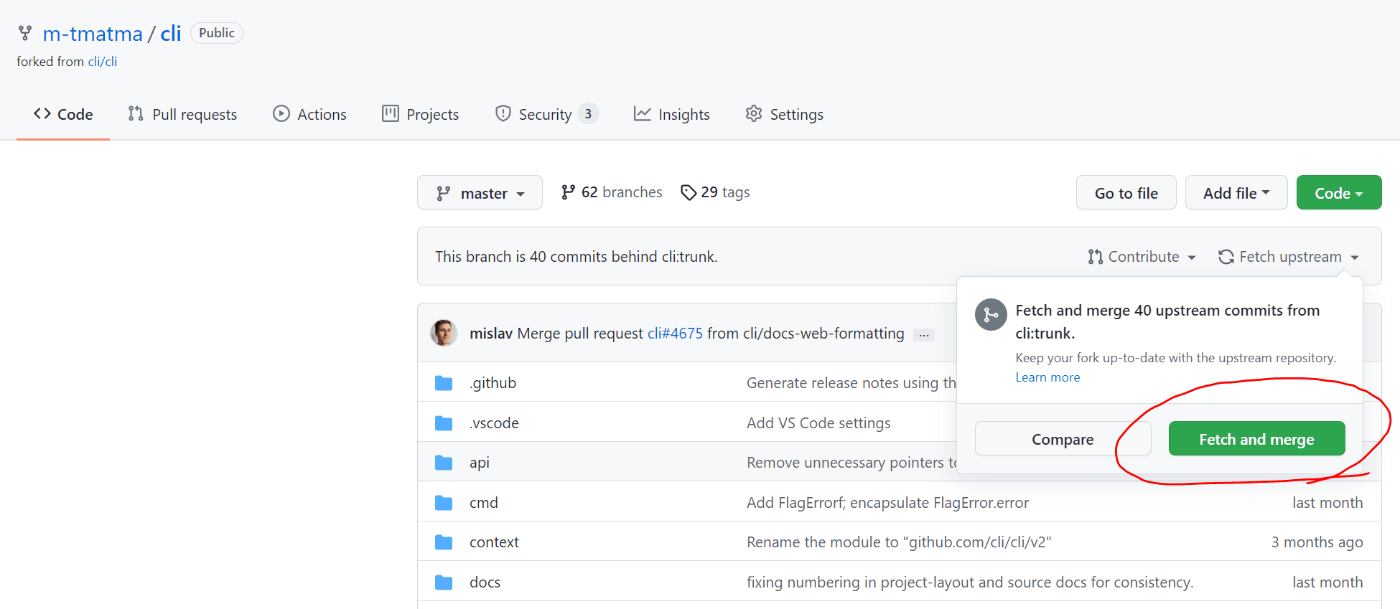The width and height of the screenshot is (1400, 609).
Task: Open the docs folder icon
Action: click(443, 581)
